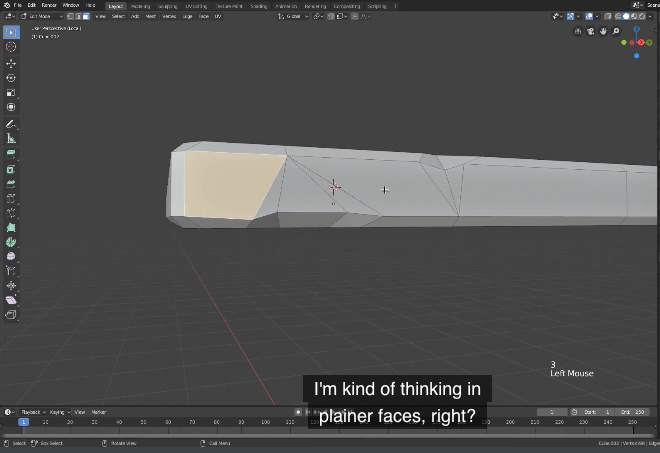Select the Knife tool
Viewport: 660px width, 453px height.
pos(11,213)
